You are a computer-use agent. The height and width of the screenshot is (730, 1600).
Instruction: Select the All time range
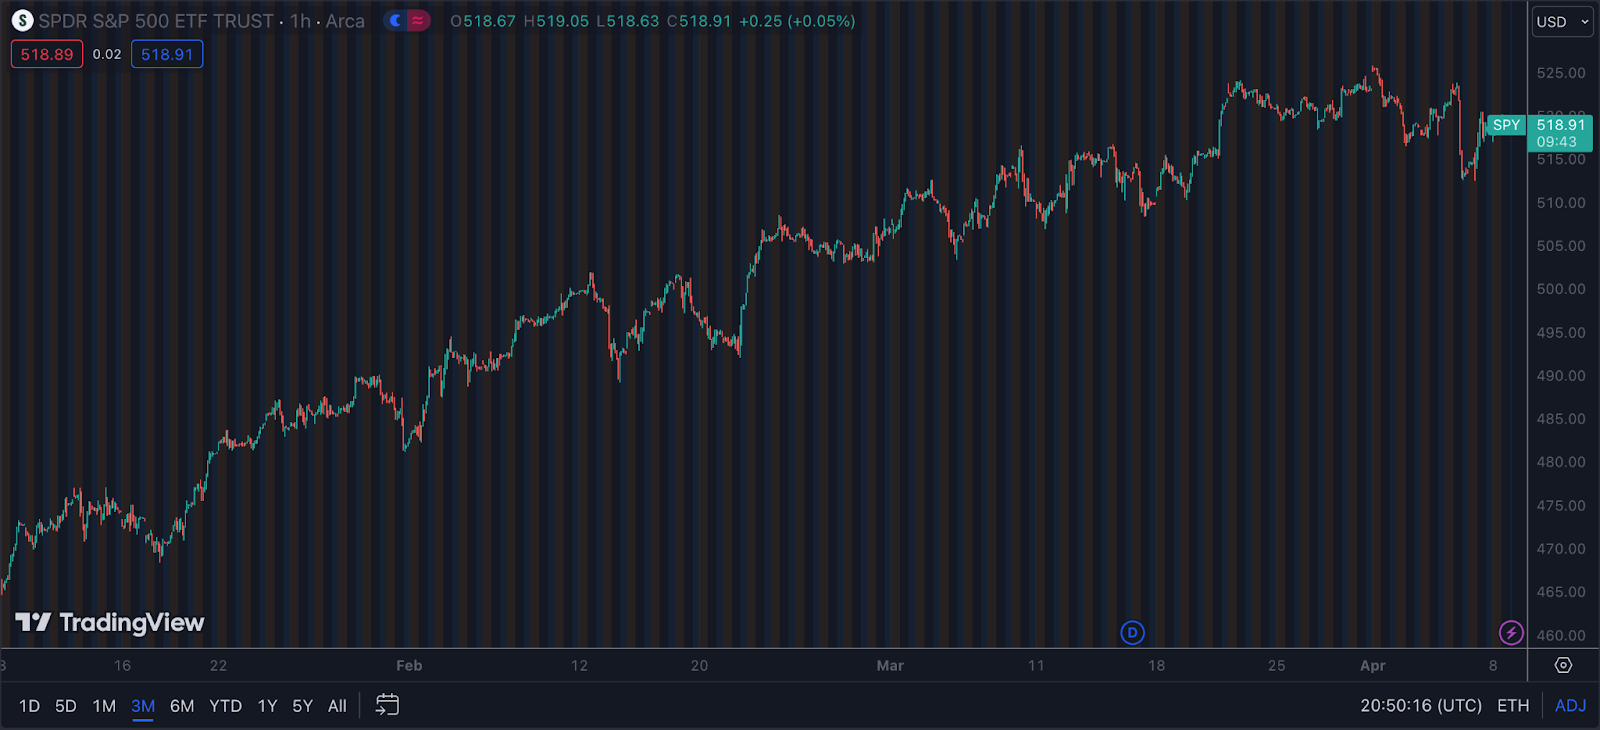[337, 706]
